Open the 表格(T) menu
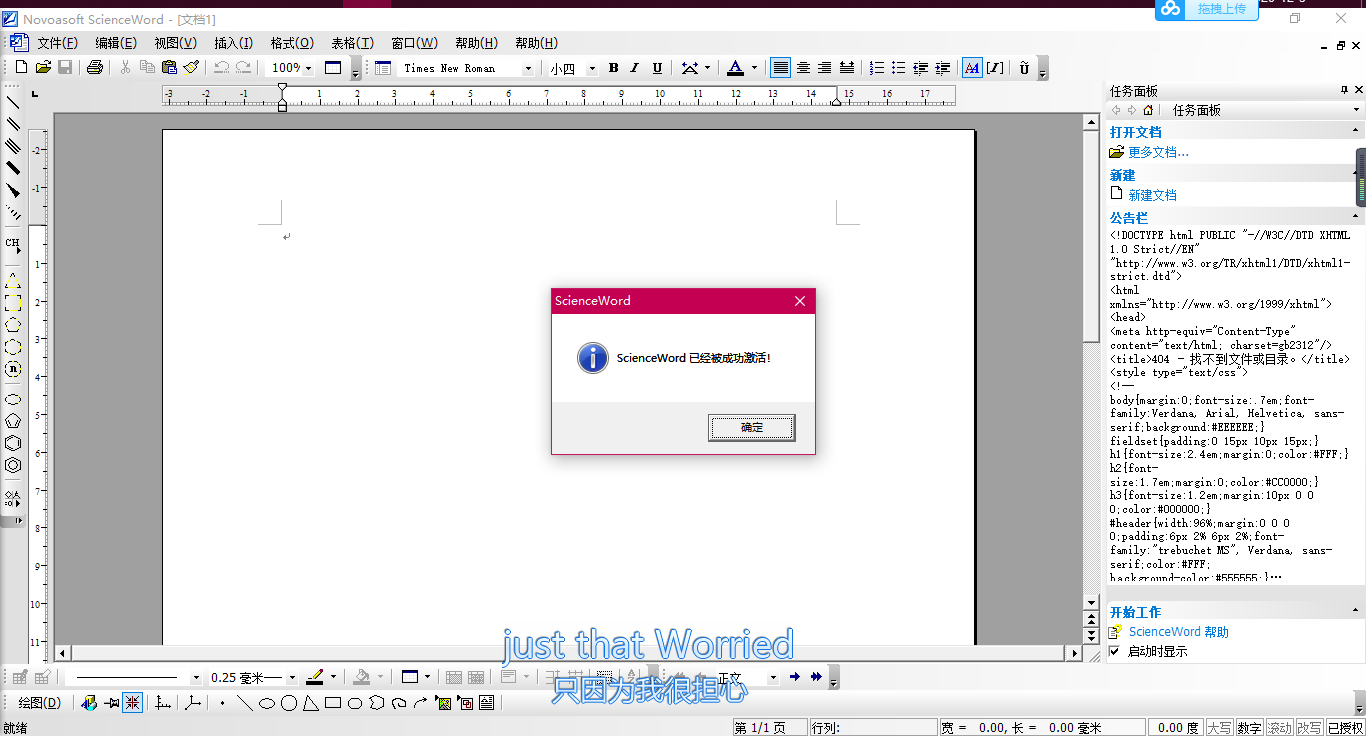1366x736 pixels. (x=352, y=43)
